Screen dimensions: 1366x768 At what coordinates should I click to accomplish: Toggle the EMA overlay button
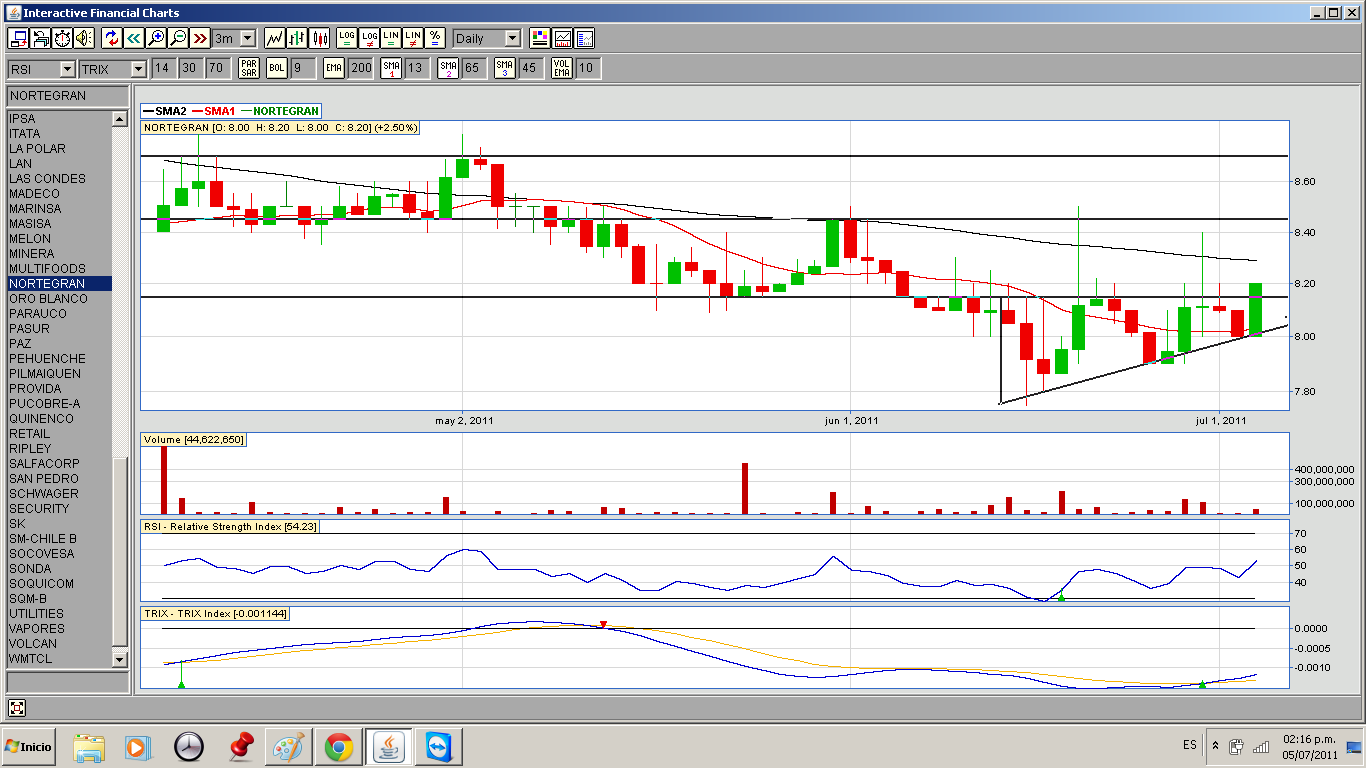(x=334, y=68)
